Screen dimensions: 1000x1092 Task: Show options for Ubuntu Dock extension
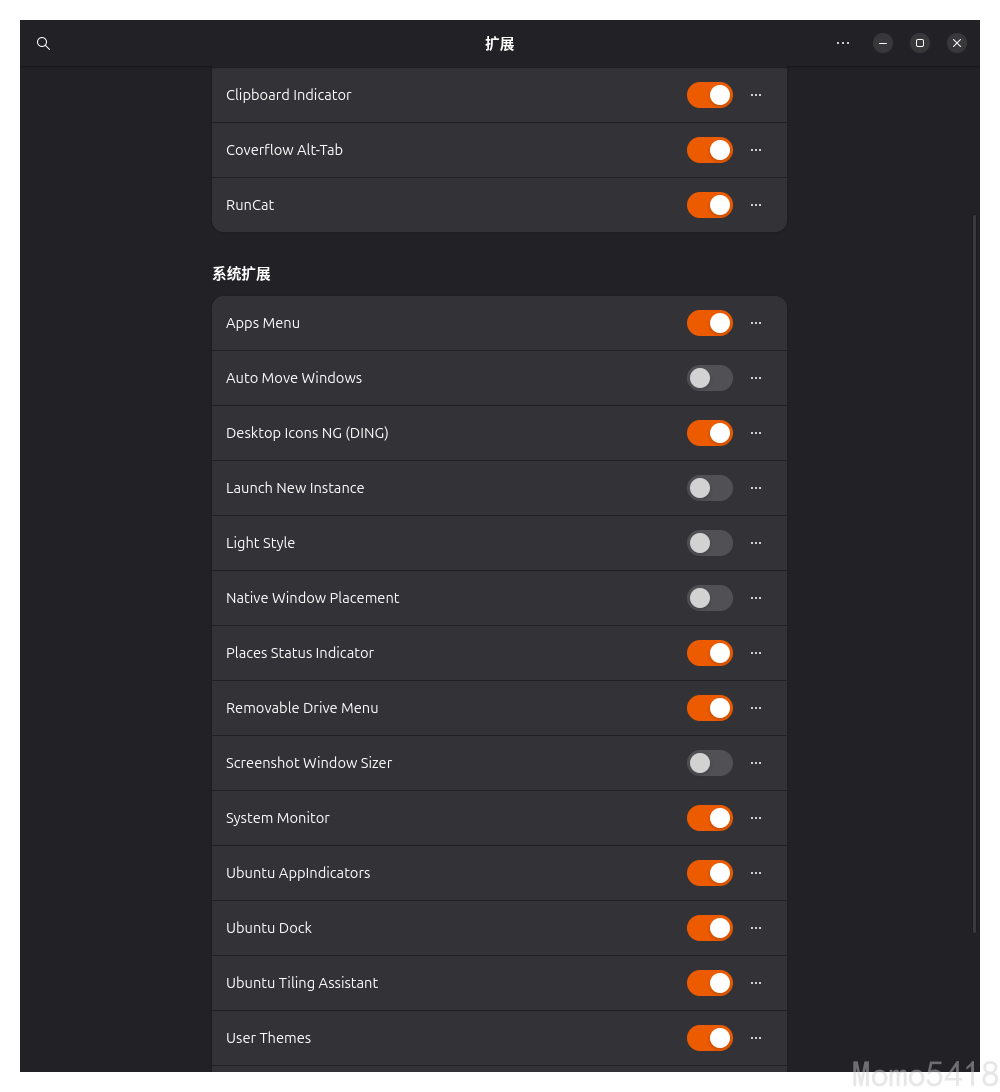tap(756, 928)
